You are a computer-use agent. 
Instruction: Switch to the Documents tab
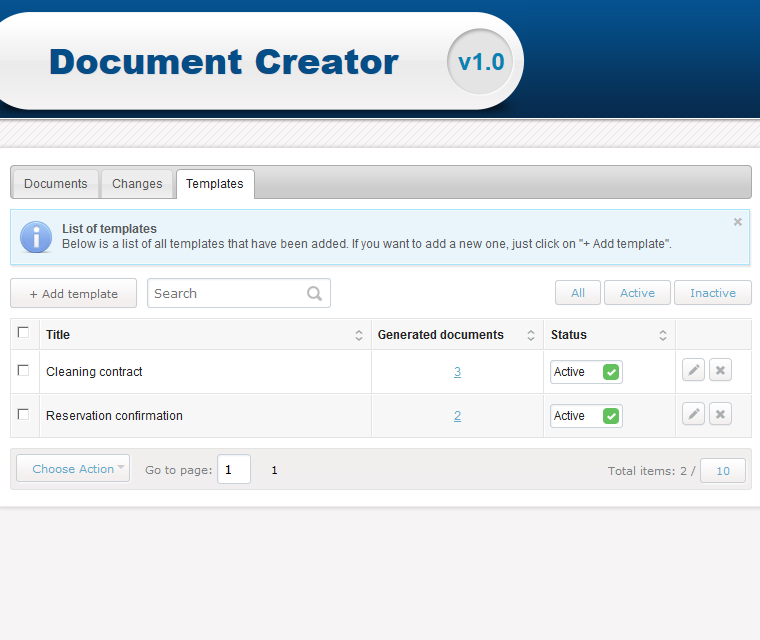(x=56, y=184)
